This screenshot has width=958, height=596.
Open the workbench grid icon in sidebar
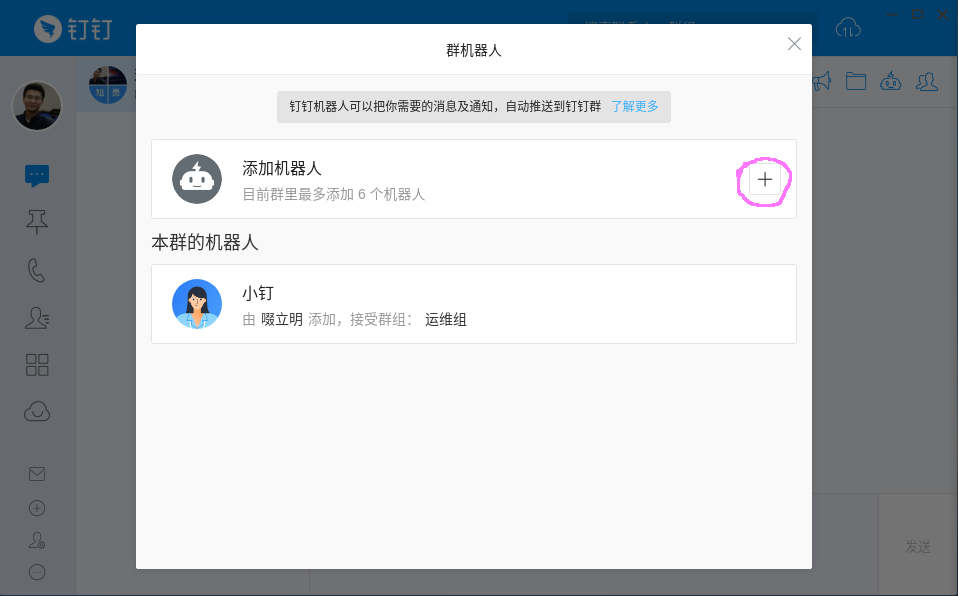[x=37, y=365]
